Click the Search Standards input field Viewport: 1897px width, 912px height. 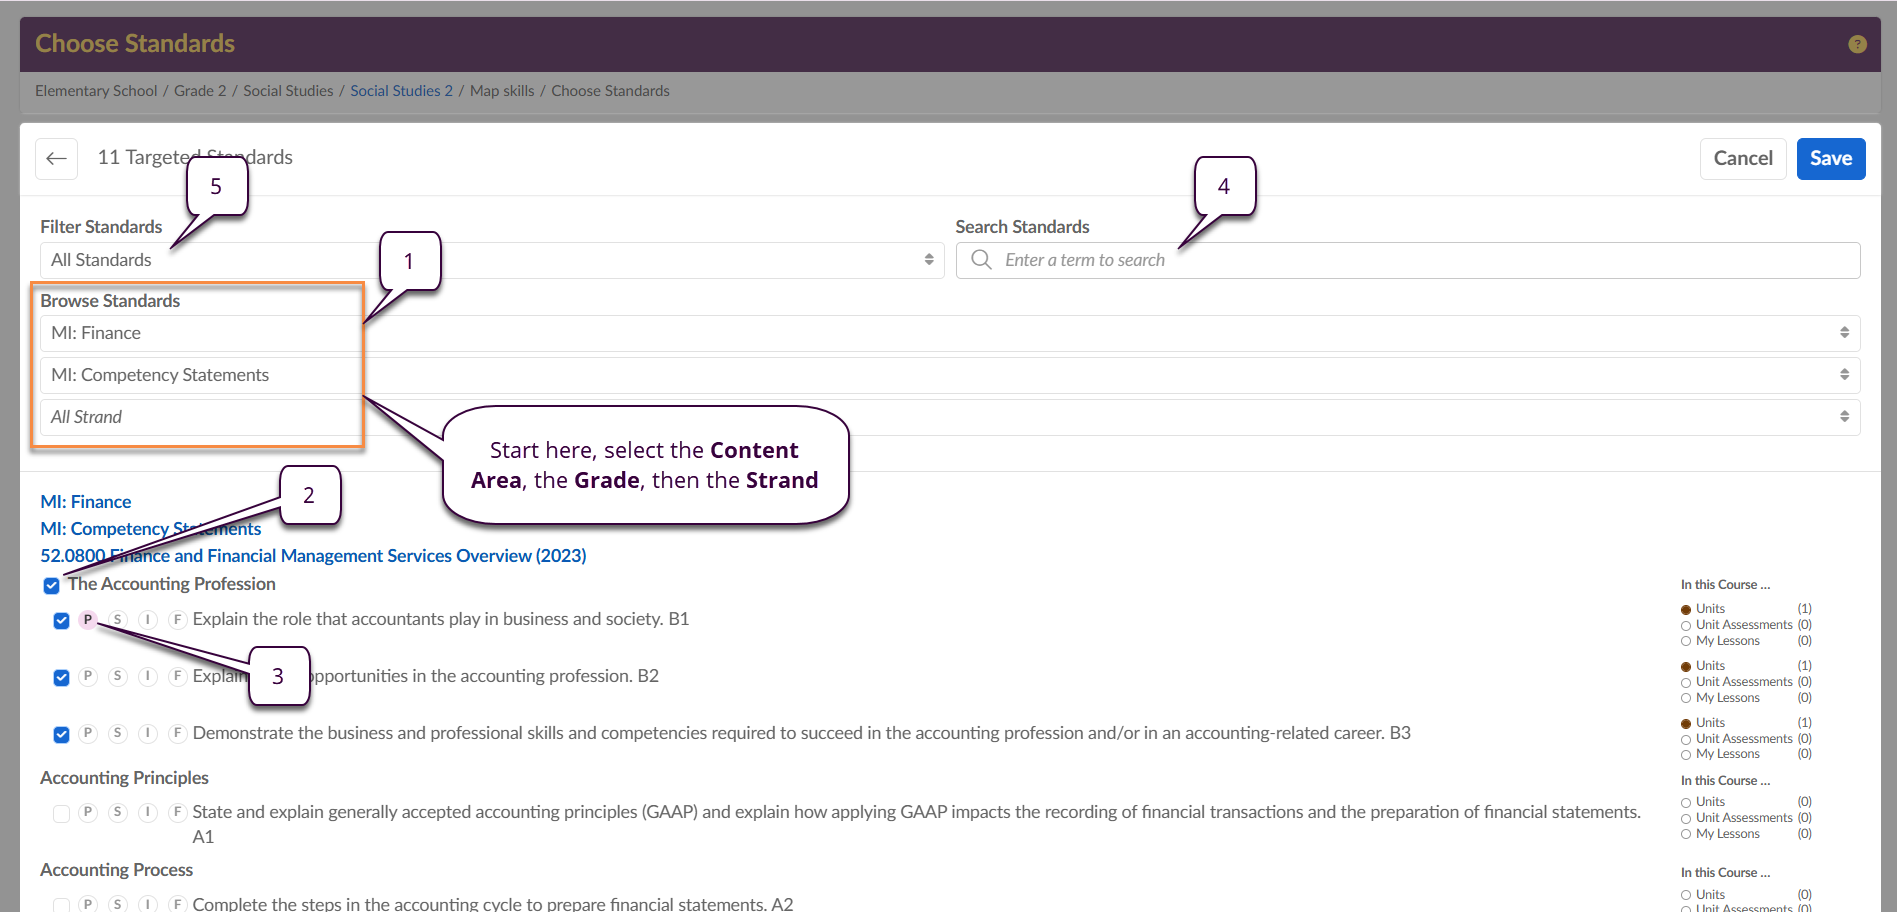[1420, 260]
